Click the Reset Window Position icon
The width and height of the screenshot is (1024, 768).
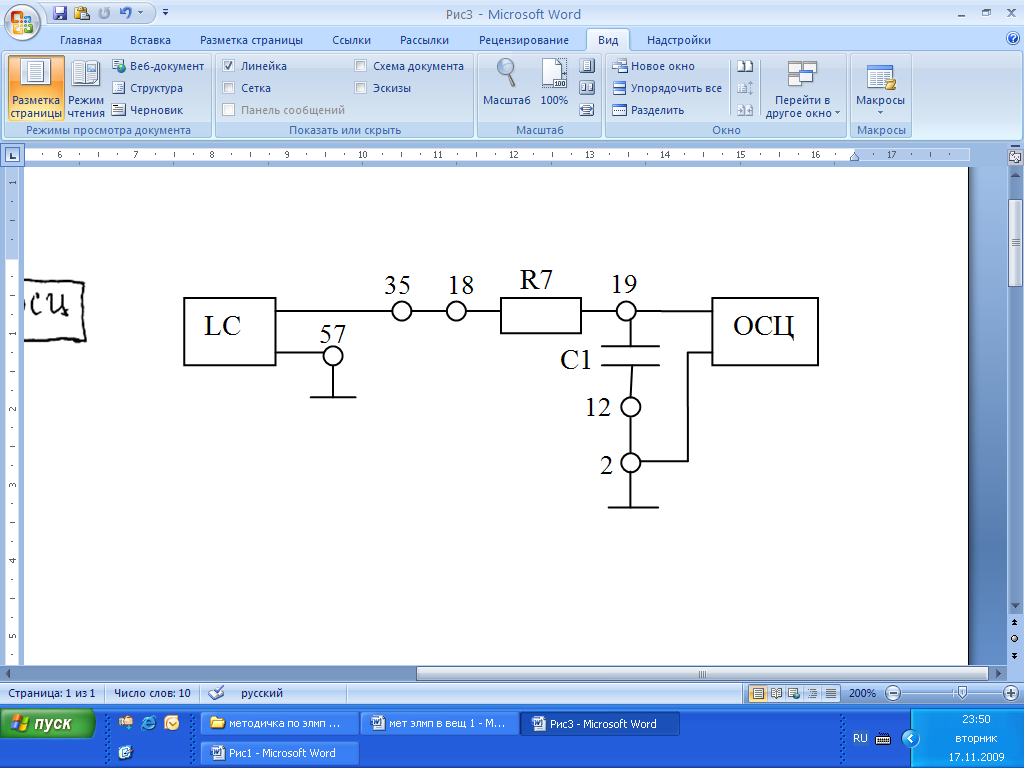click(745, 110)
